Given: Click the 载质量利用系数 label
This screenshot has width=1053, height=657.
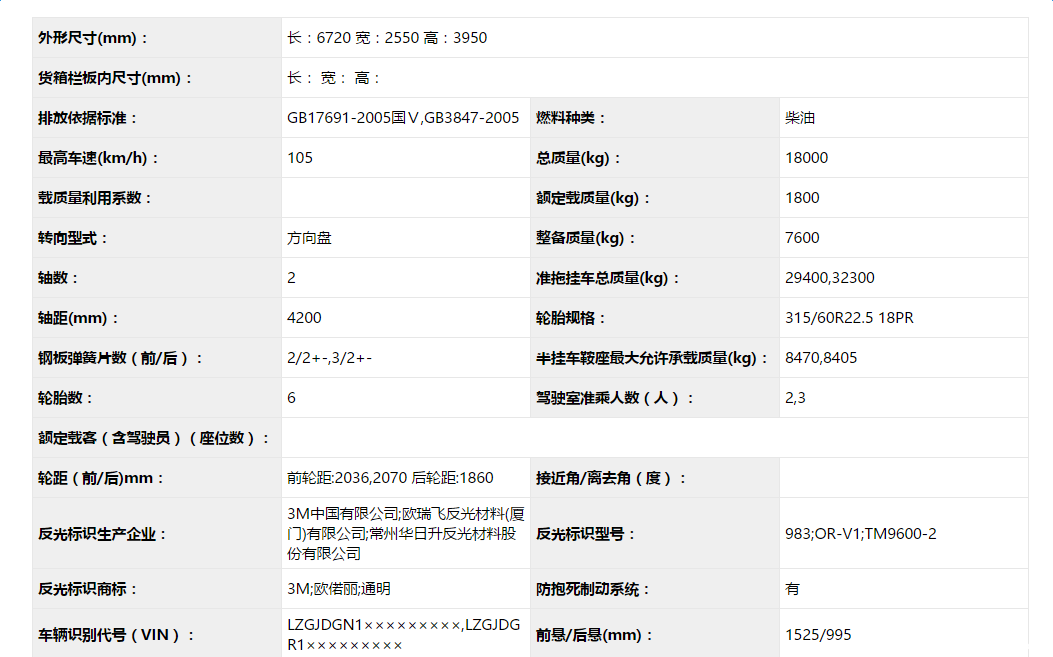Looking at the screenshot, I should pos(95,198).
